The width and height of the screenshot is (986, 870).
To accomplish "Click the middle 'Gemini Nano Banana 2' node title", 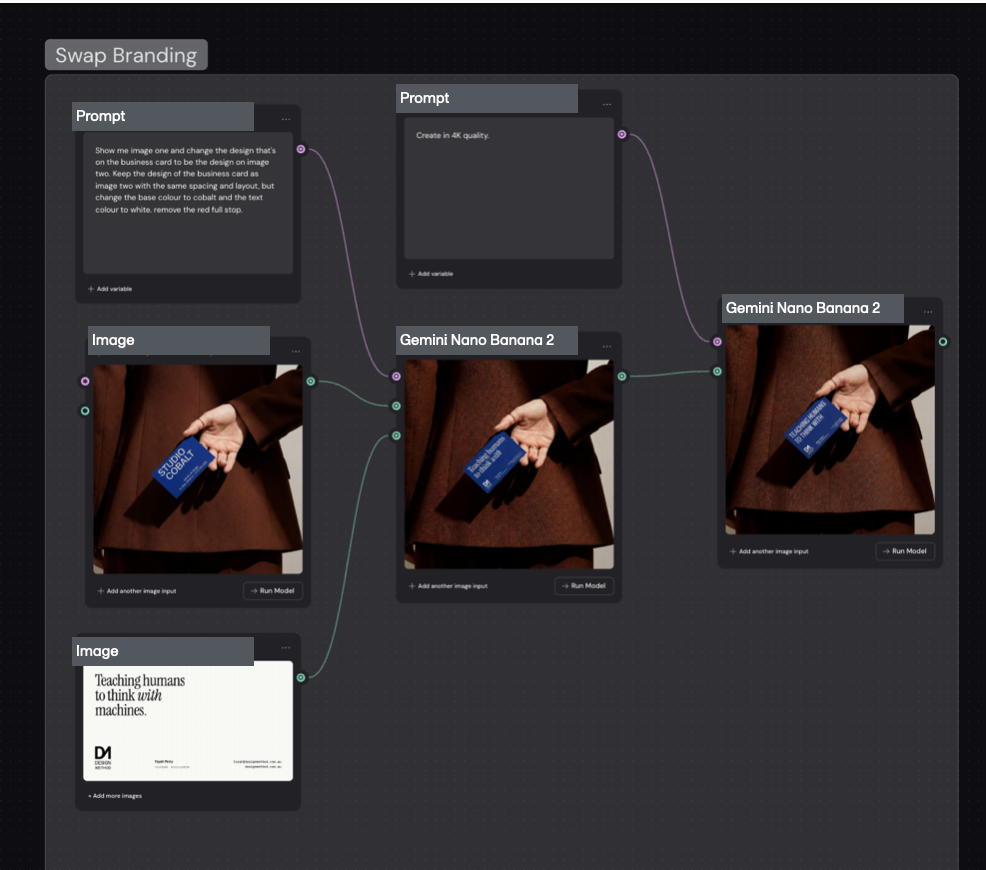I will coord(477,340).
